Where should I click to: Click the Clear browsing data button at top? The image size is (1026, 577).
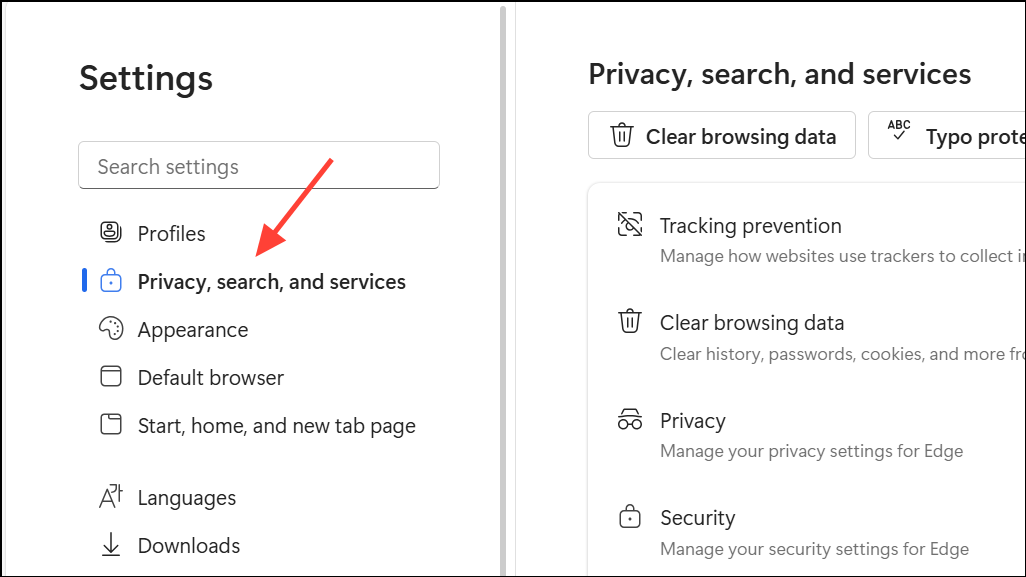click(x=722, y=135)
